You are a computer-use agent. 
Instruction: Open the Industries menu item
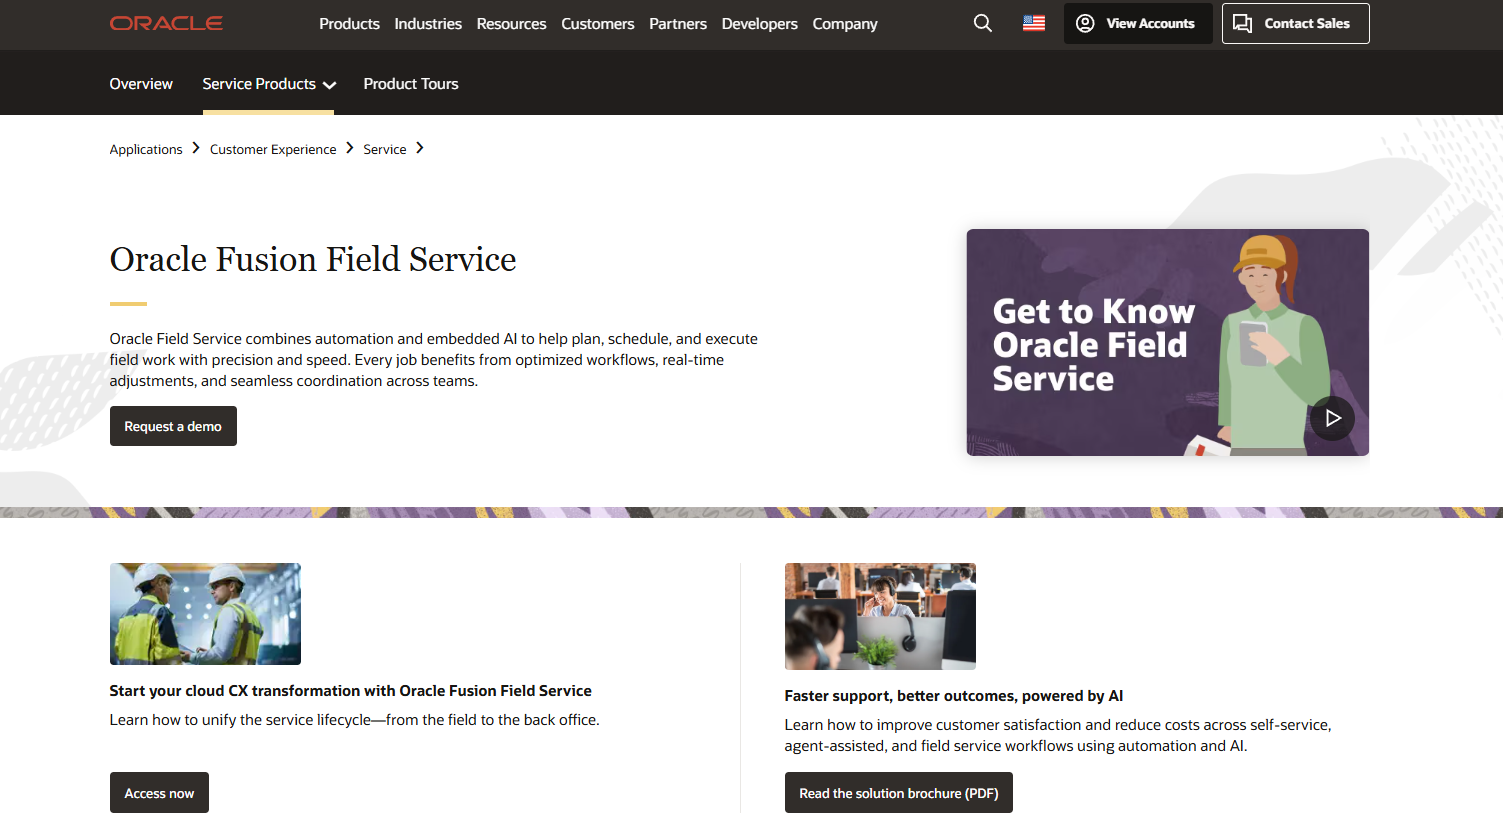tap(428, 24)
